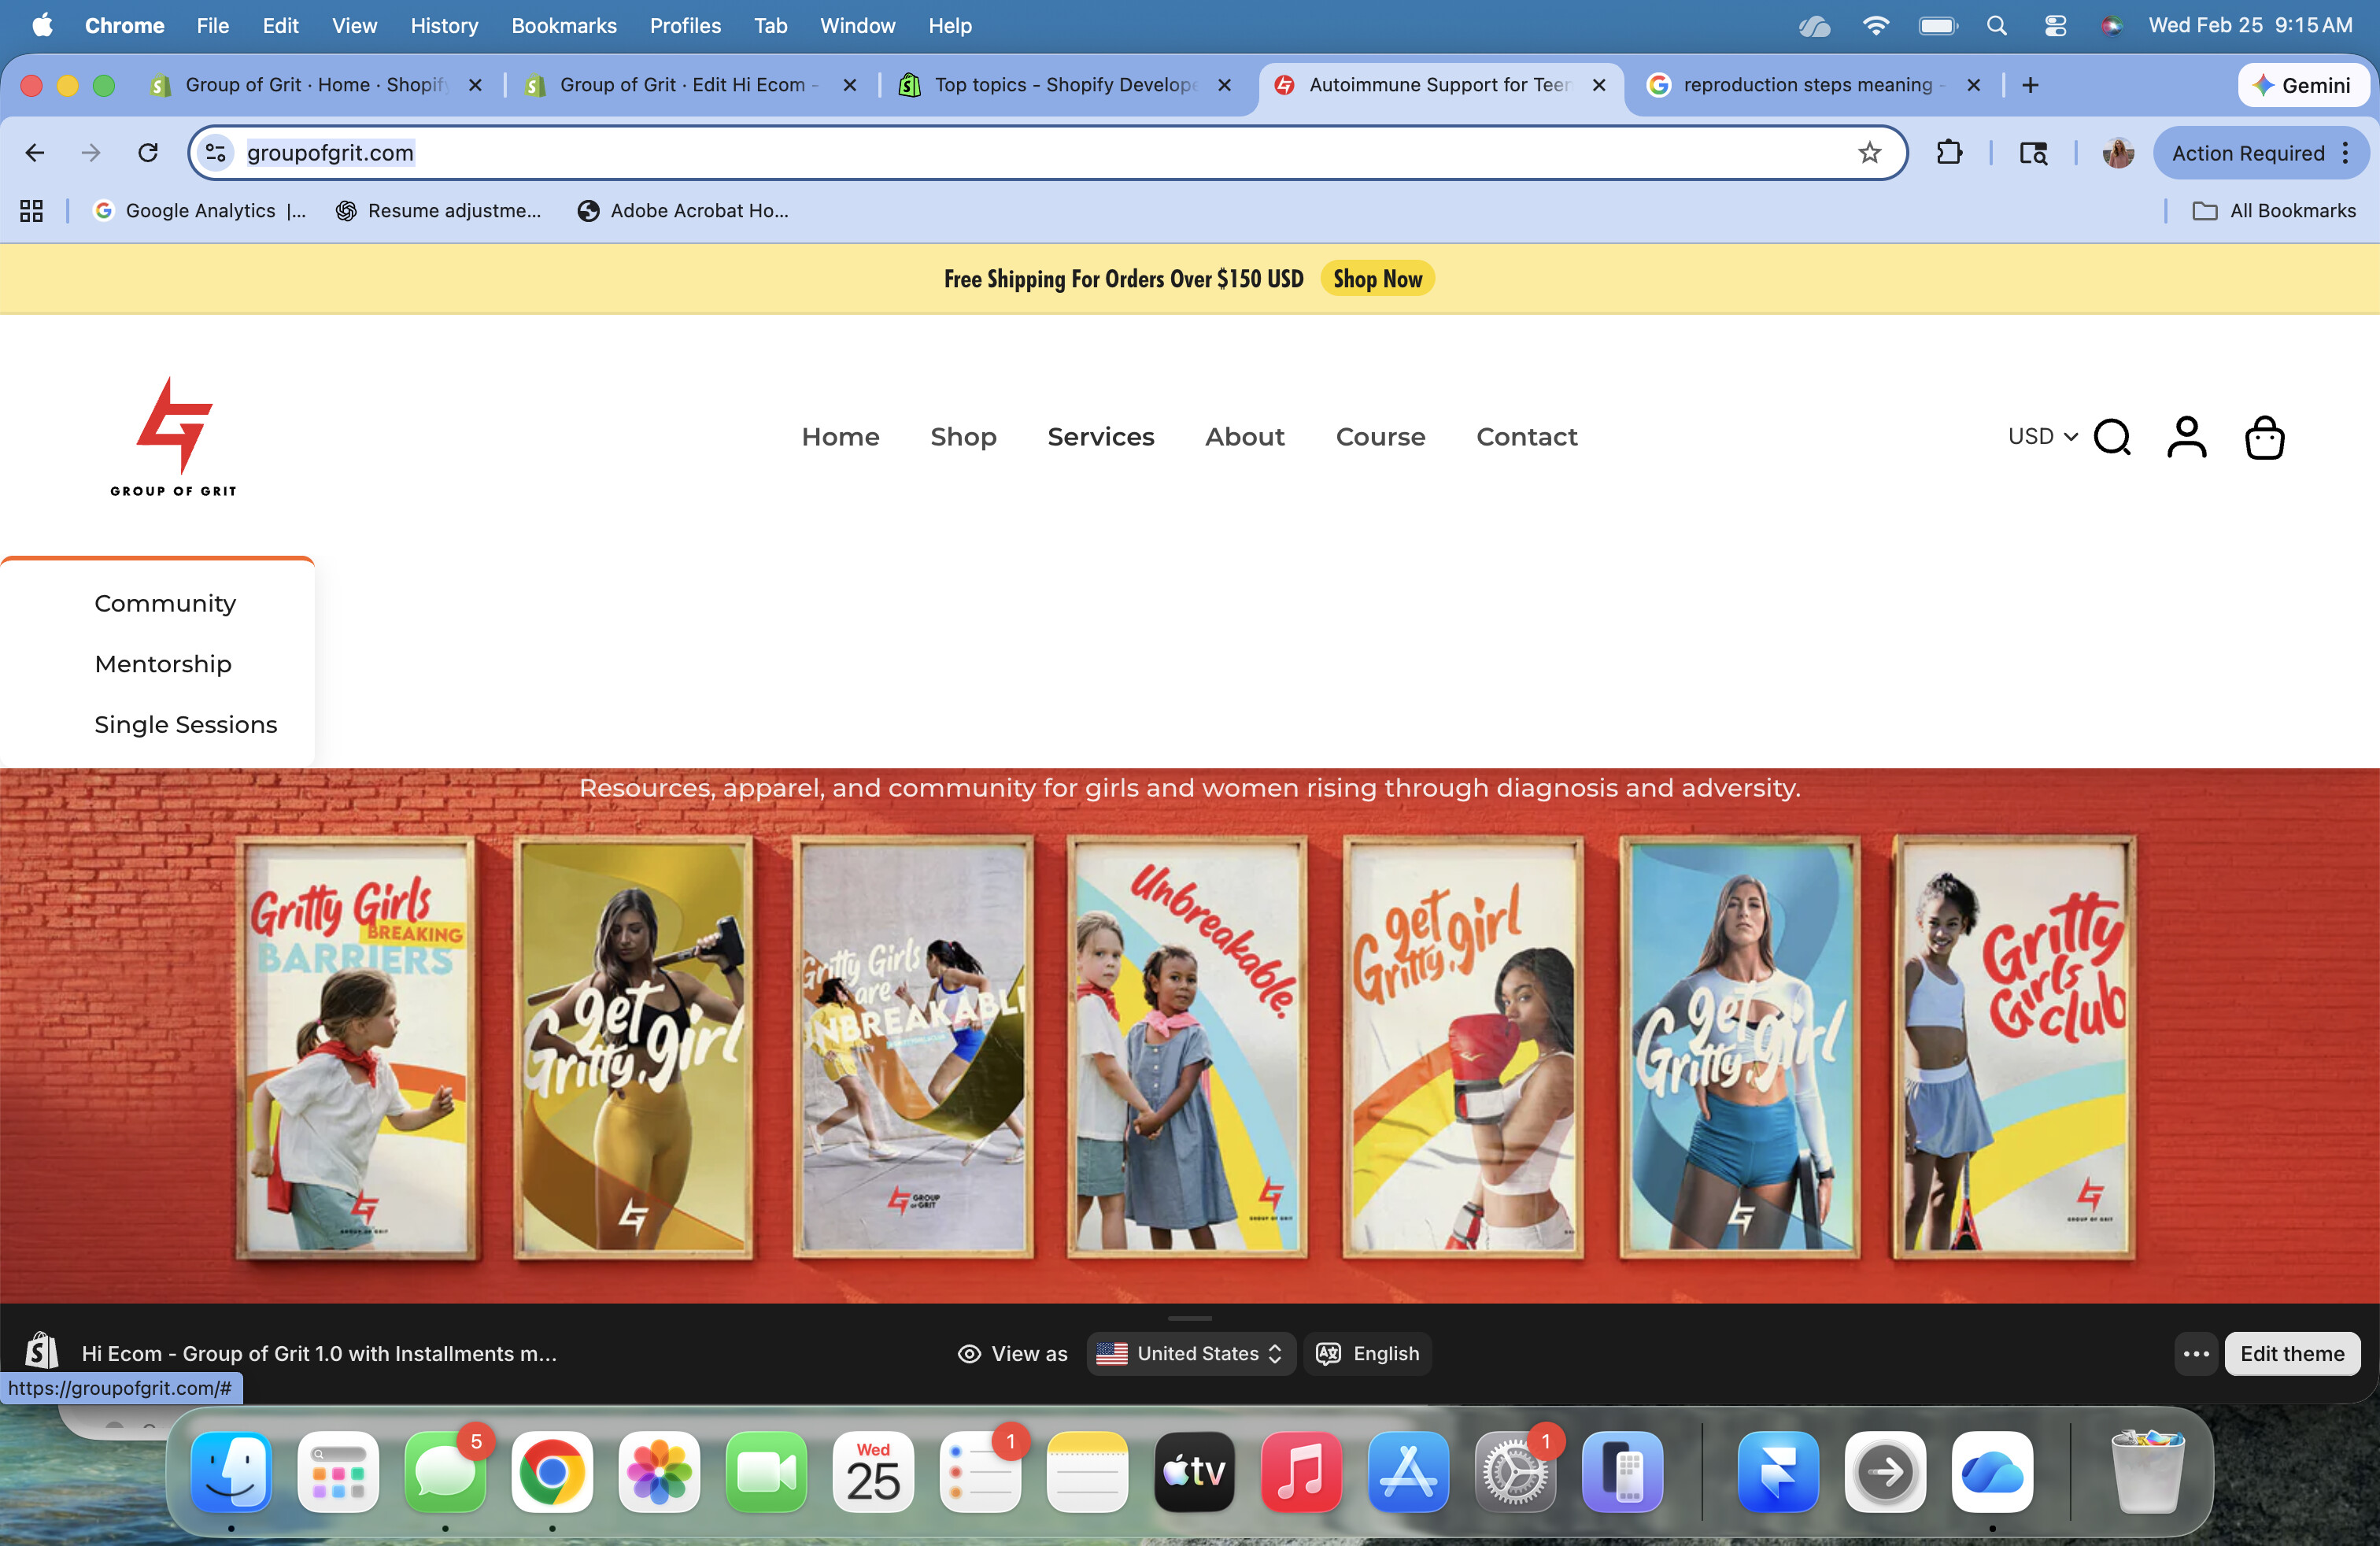Open three-dot menu in Shopify preview bar
Screen dimensions: 2380x1546
[x=2196, y=1353]
